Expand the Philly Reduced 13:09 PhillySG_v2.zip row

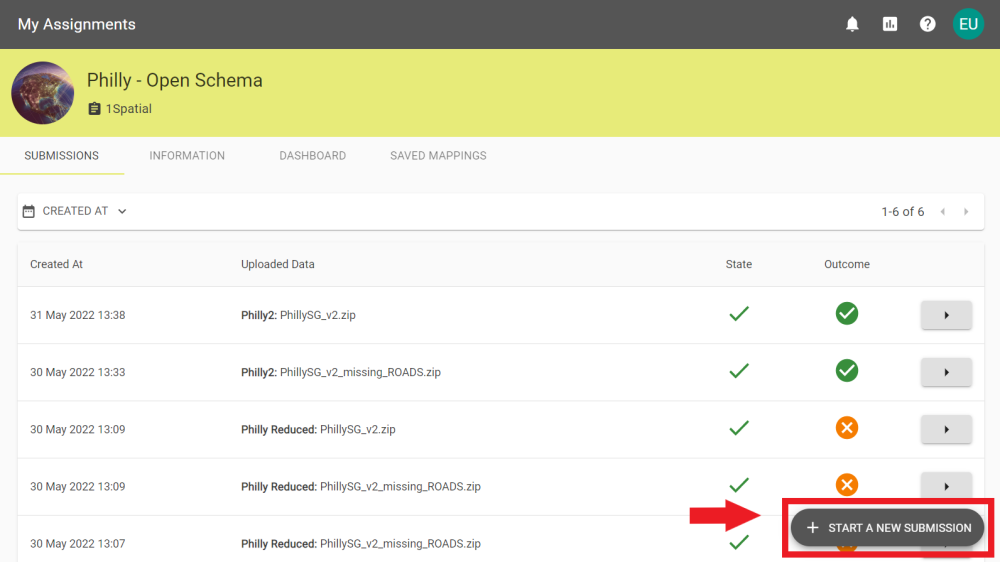point(946,429)
